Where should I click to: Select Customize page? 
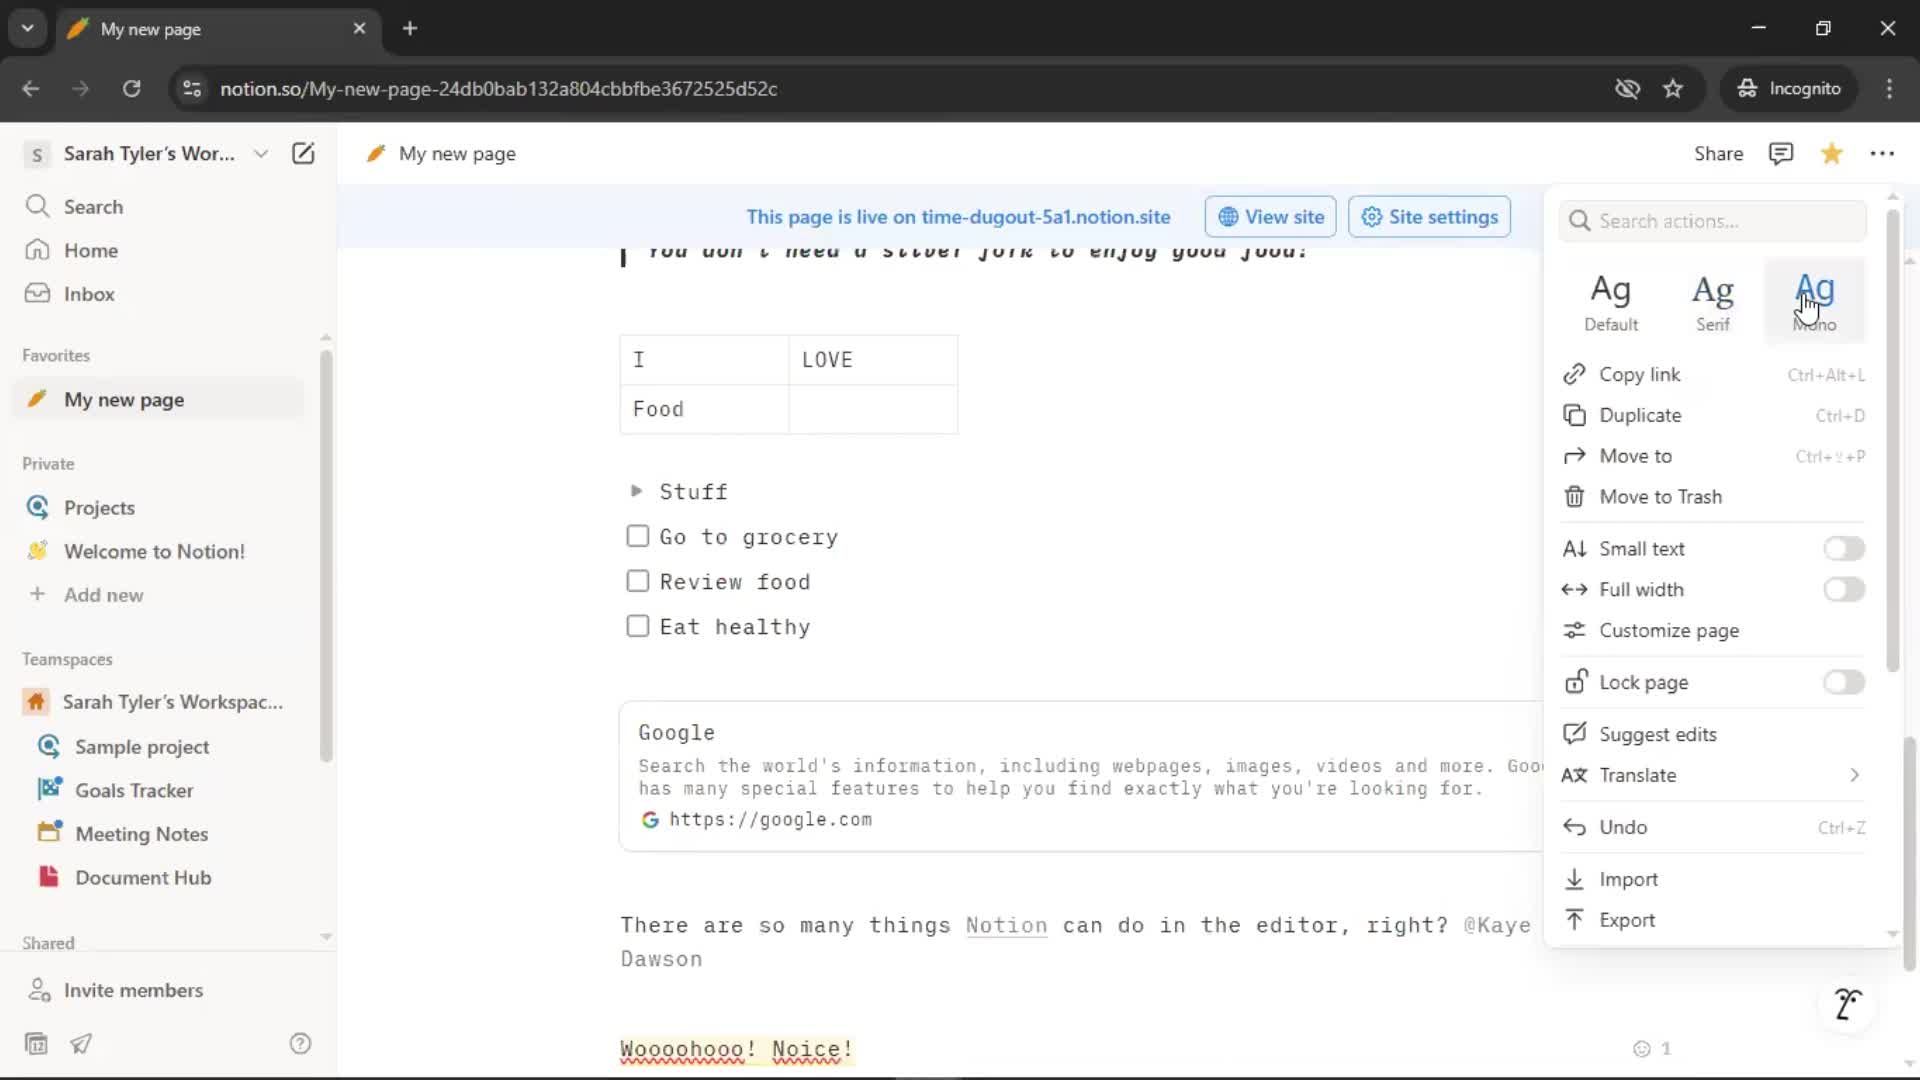[x=1713, y=631]
